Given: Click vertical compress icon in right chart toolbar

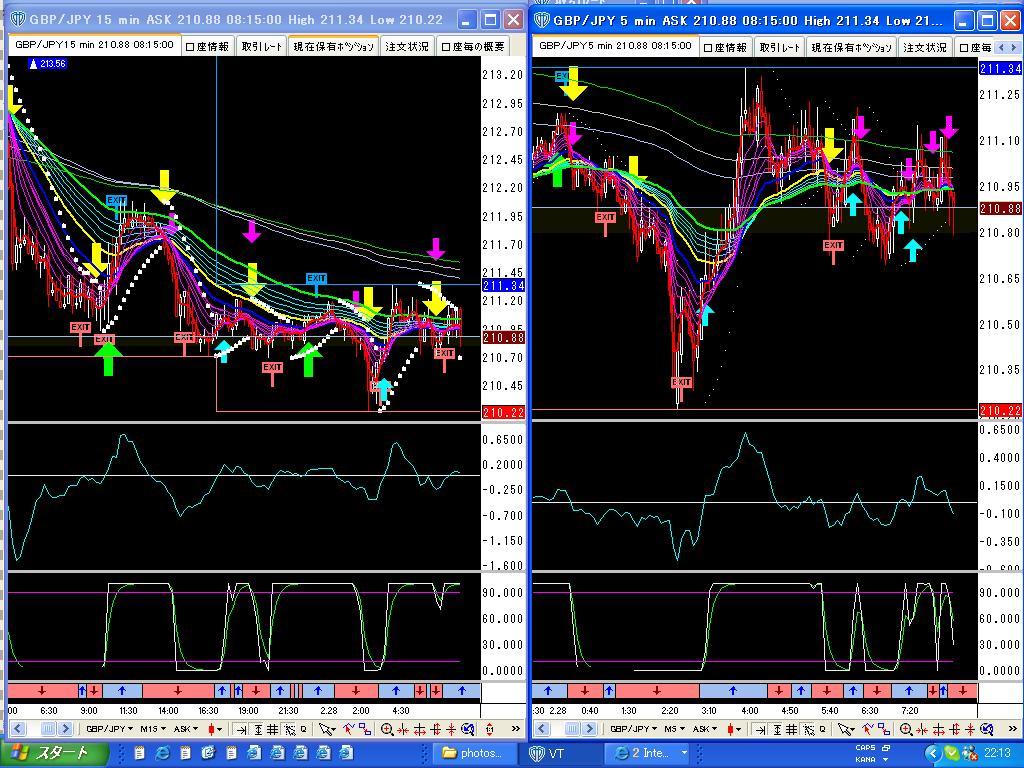Looking at the screenshot, I should [x=970, y=729].
